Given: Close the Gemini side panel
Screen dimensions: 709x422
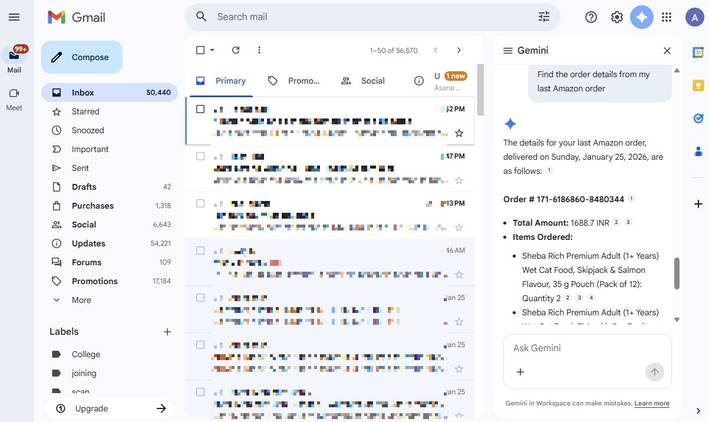Looking at the screenshot, I should (667, 51).
